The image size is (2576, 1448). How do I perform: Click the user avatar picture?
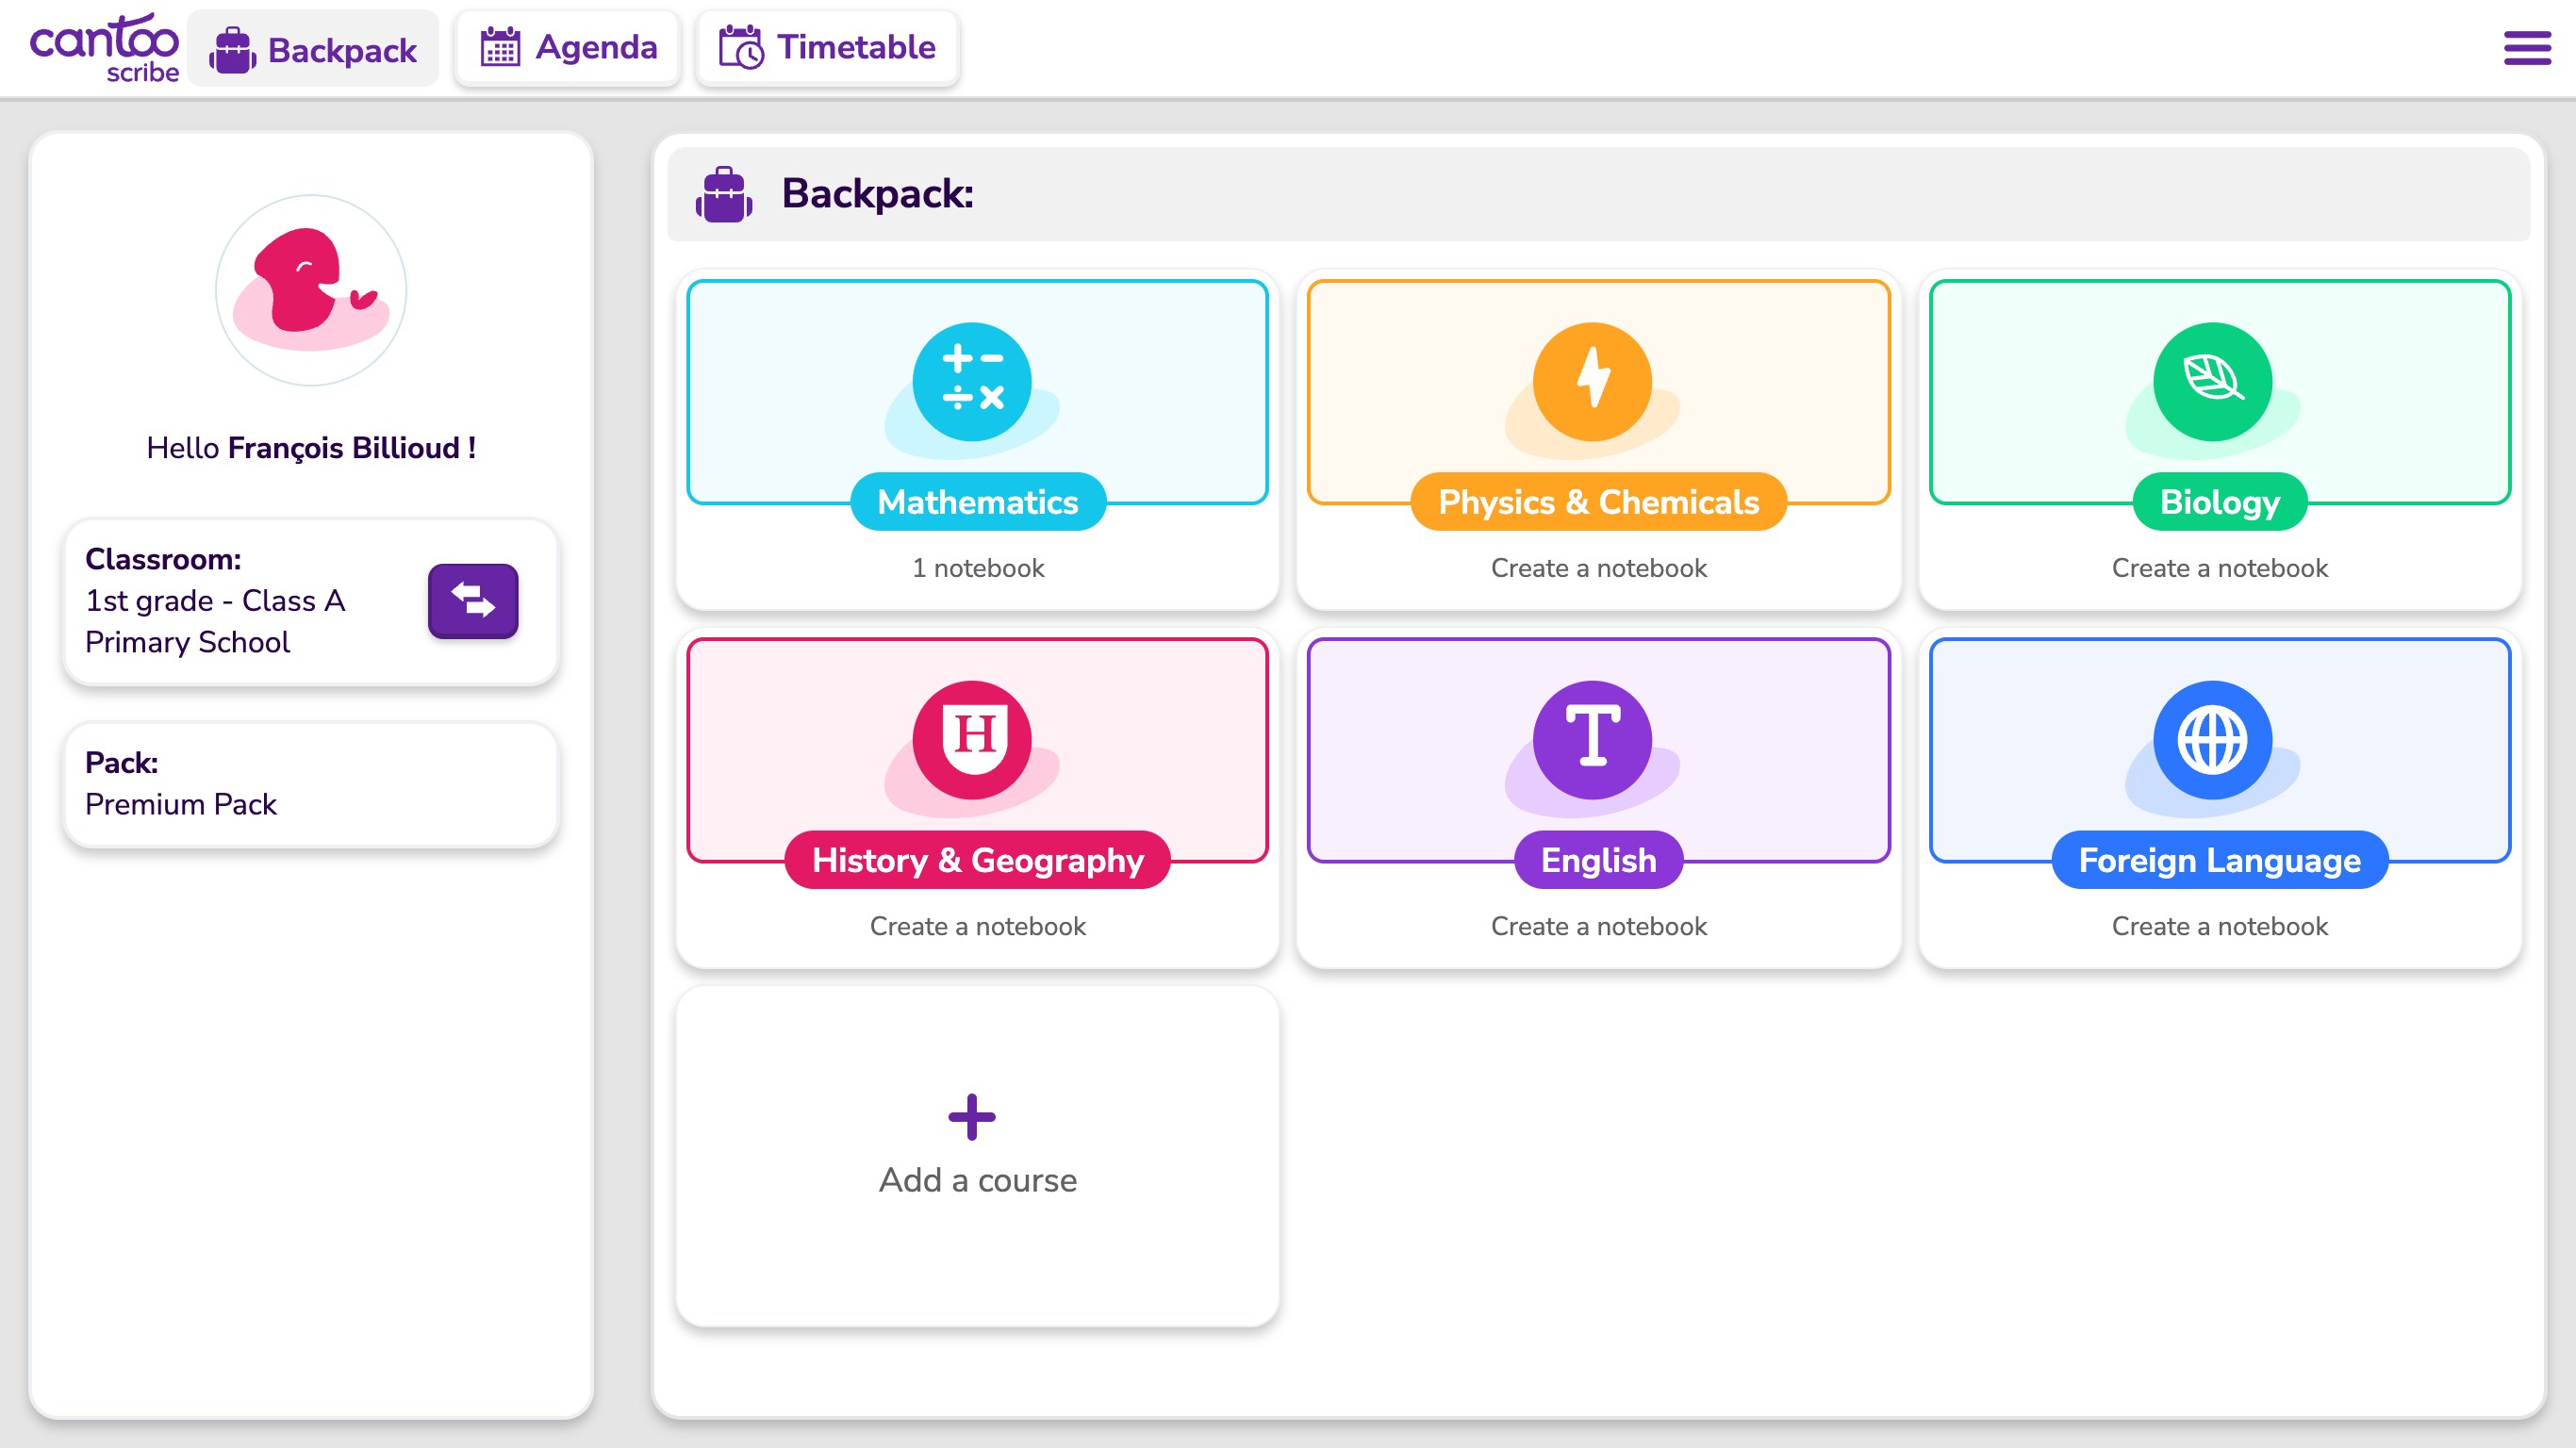point(311,290)
